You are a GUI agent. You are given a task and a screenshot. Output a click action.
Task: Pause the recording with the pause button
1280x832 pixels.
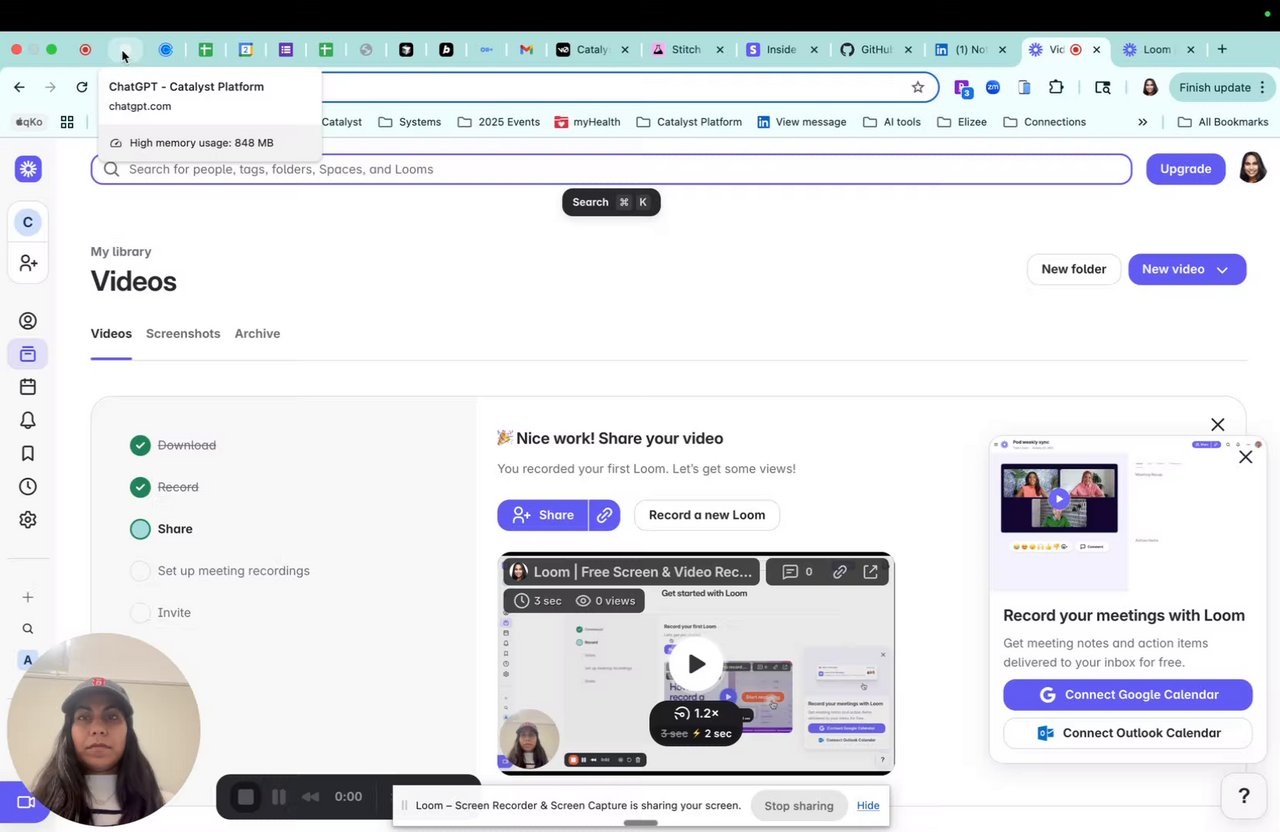279,797
